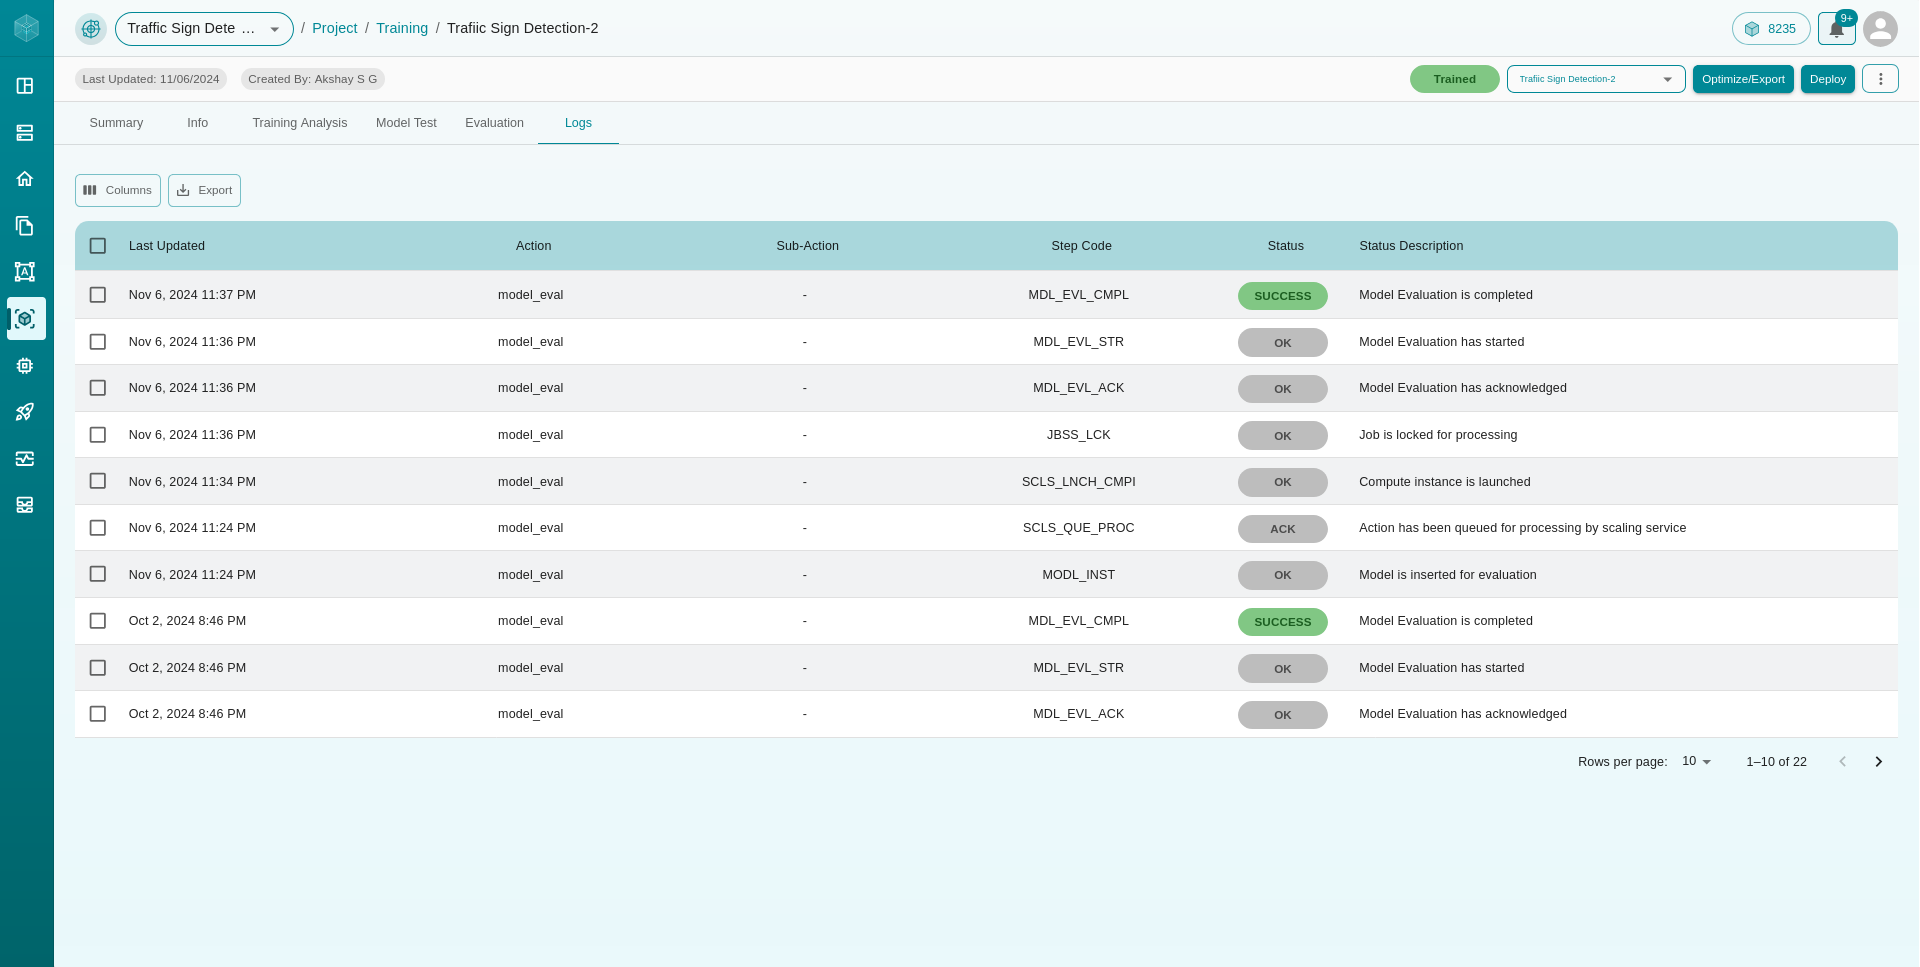Check the SCLS_LNCH_CMPI row checkbox
1920x967 pixels.
click(98, 481)
